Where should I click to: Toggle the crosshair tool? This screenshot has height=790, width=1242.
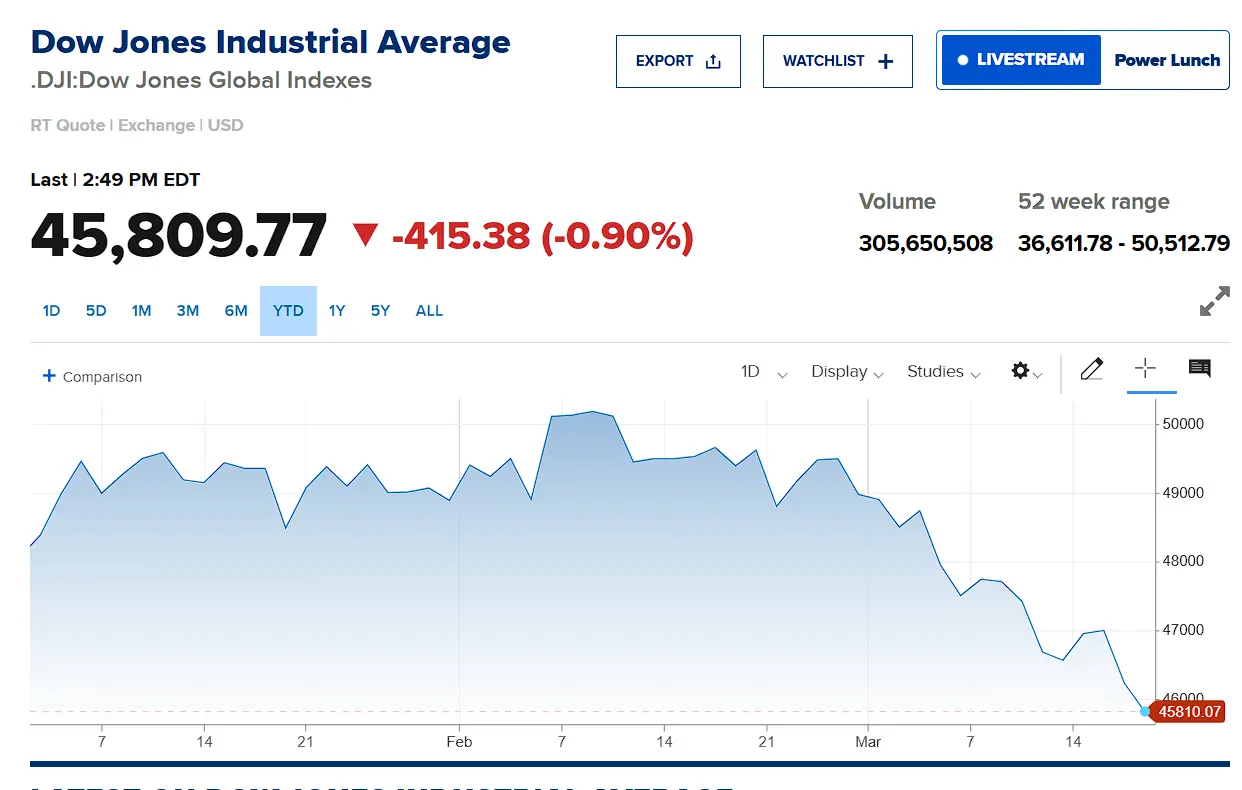pyautogui.click(x=1145, y=369)
